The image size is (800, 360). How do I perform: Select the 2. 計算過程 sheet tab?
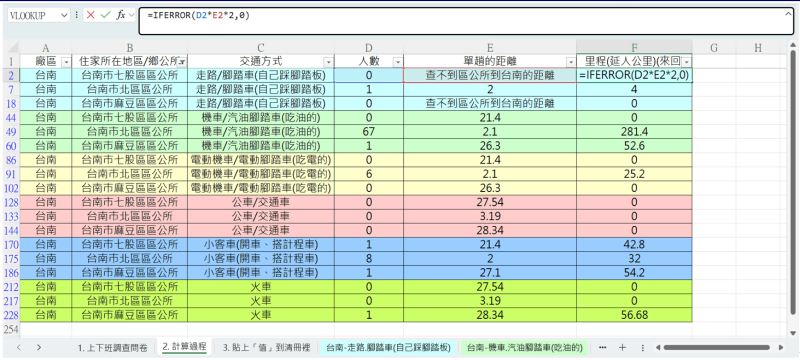pyautogui.click(x=184, y=347)
